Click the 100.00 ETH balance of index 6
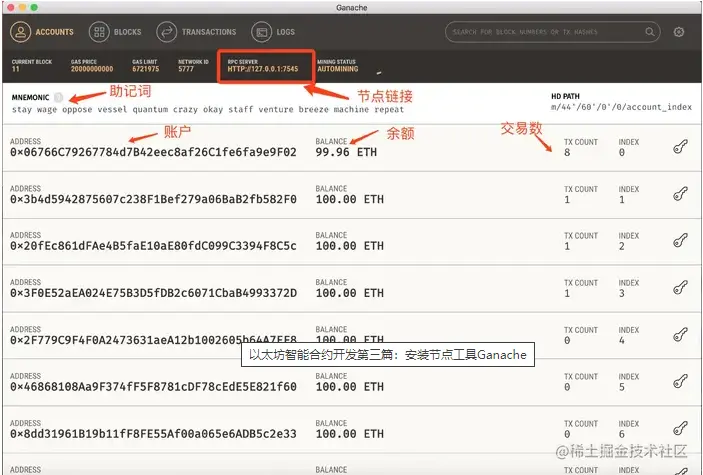Screen dimensions: 703x475 [x=350, y=434]
